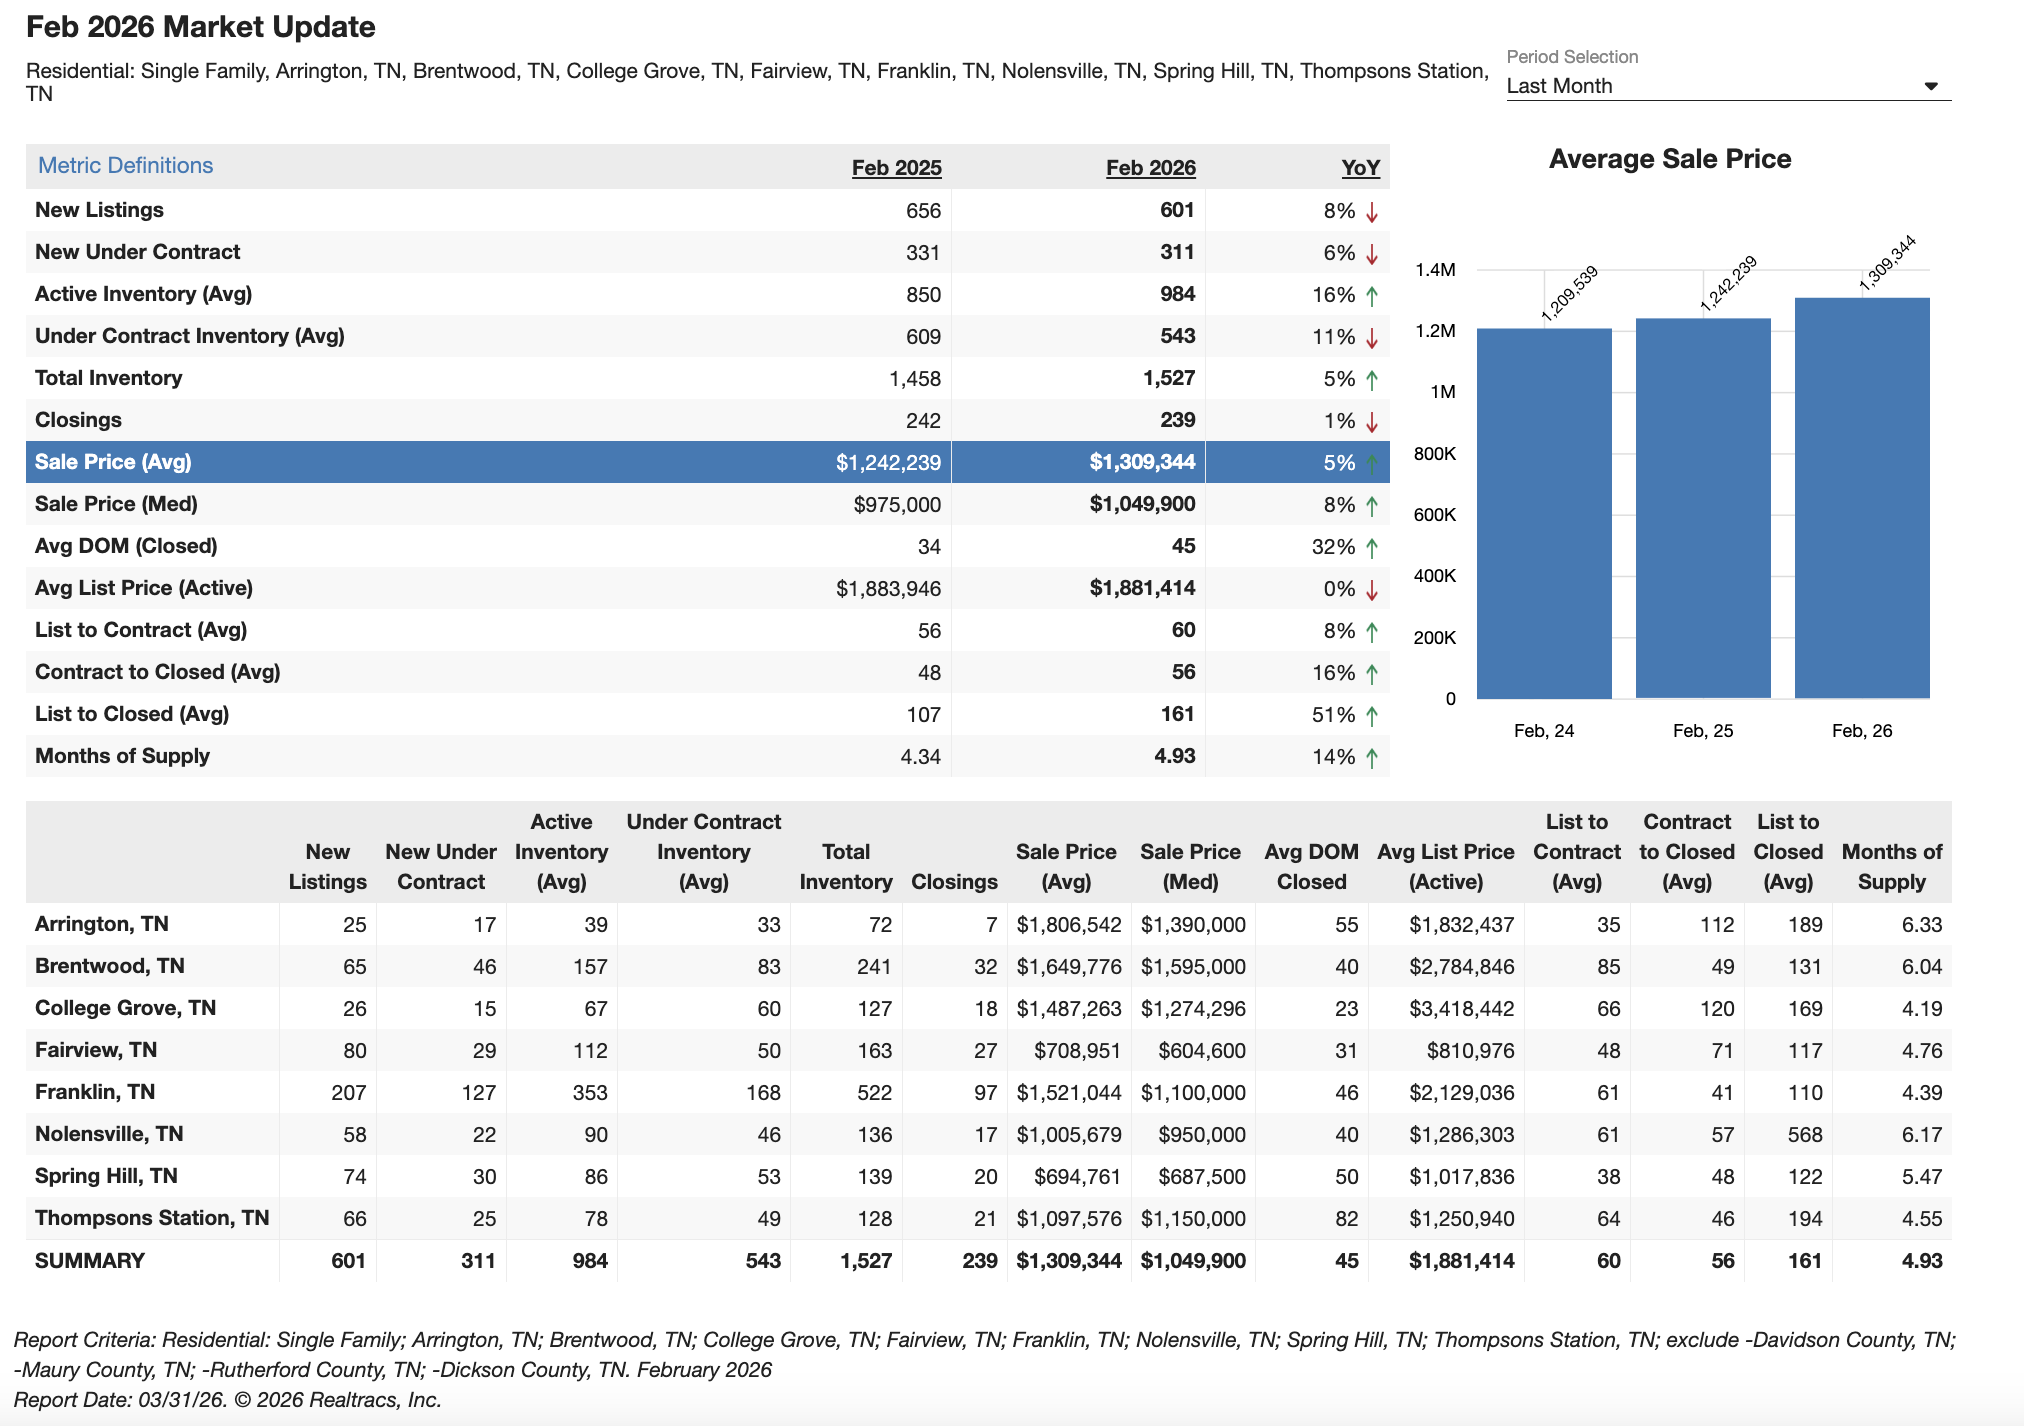Click the Months of Supply up arrow
The image size is (2024, 1426).
tap(1372, 758)
